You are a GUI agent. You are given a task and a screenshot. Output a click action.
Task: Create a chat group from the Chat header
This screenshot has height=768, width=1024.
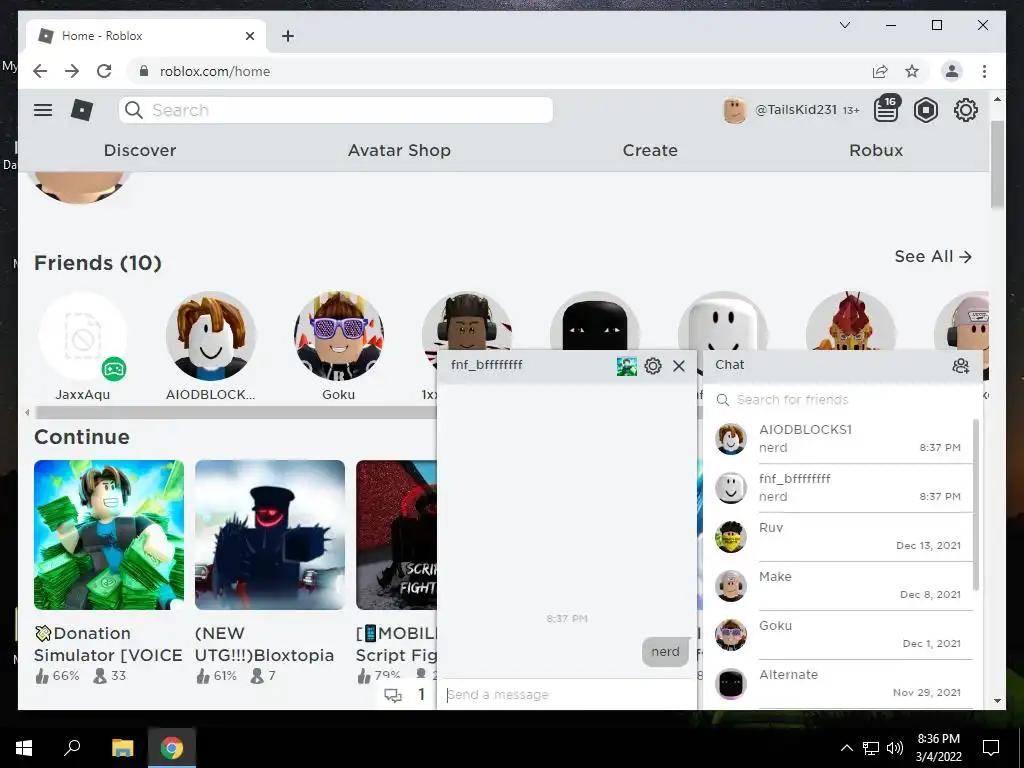click(x=961, y=366)
